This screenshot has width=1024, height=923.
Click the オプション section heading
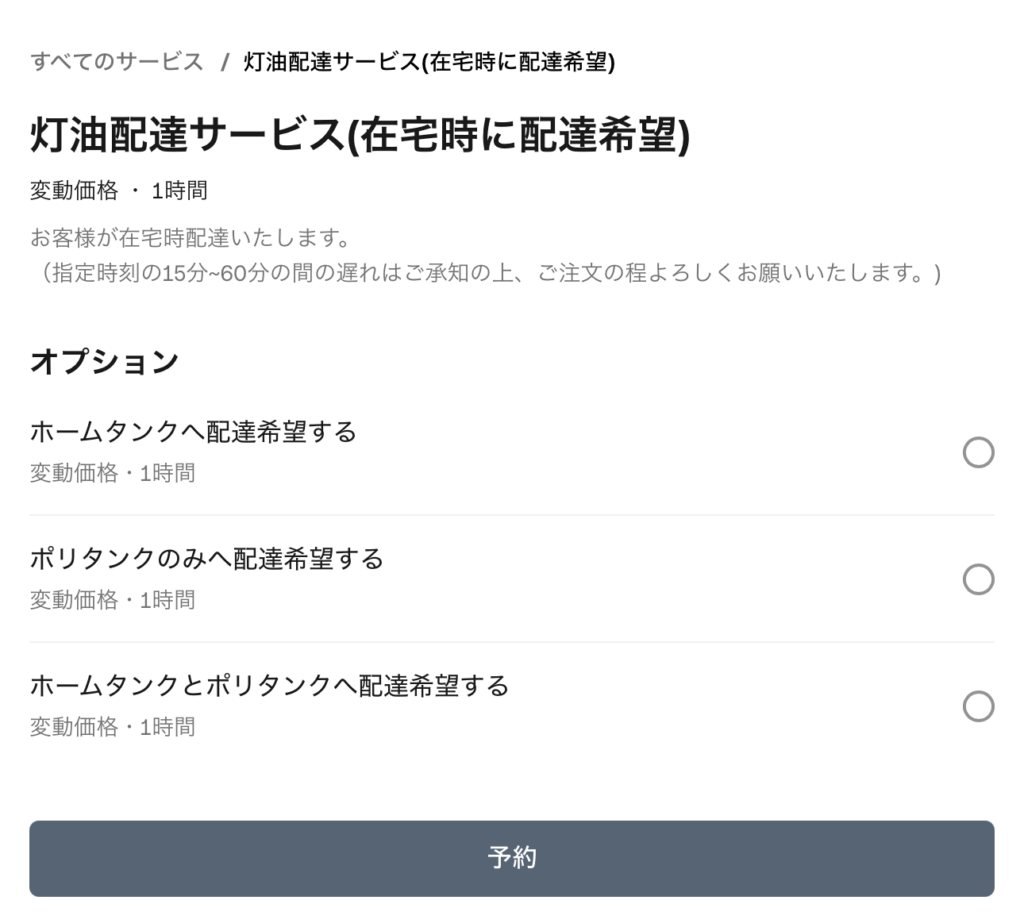coord(104,361)
